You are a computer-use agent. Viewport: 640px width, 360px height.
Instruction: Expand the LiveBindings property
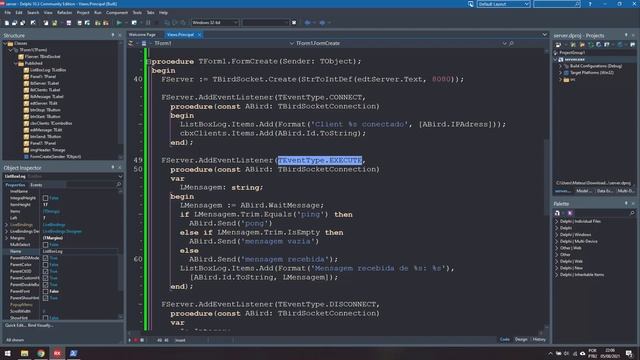tap(6, 225)
